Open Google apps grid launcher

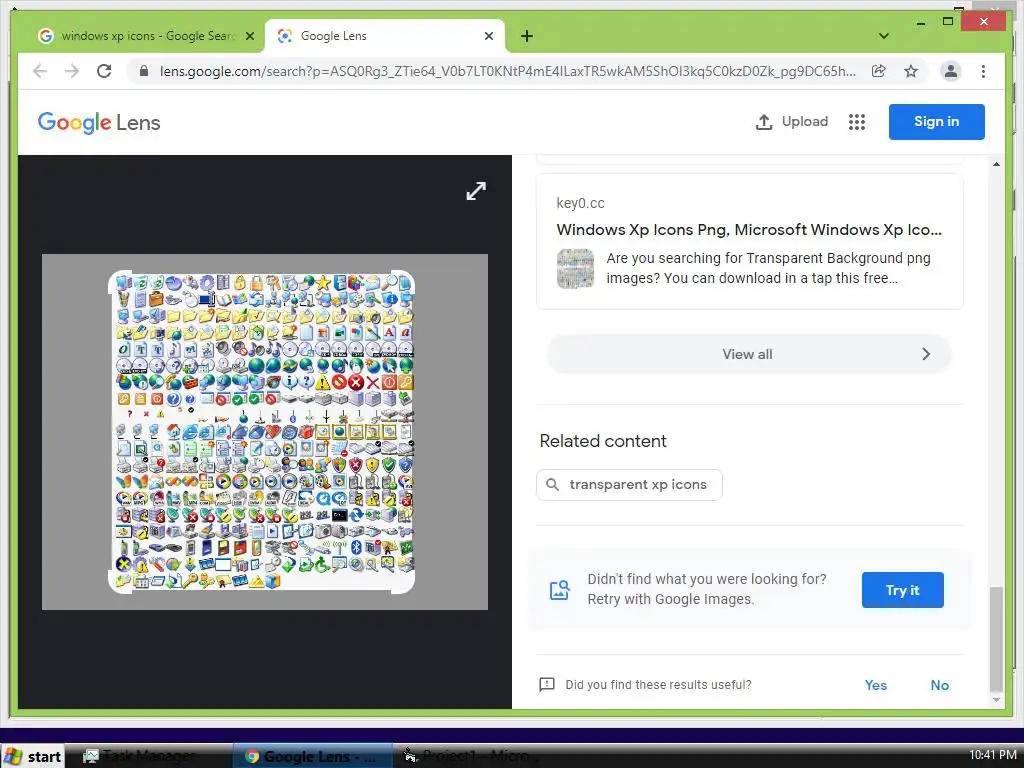[x=857, y=121]
